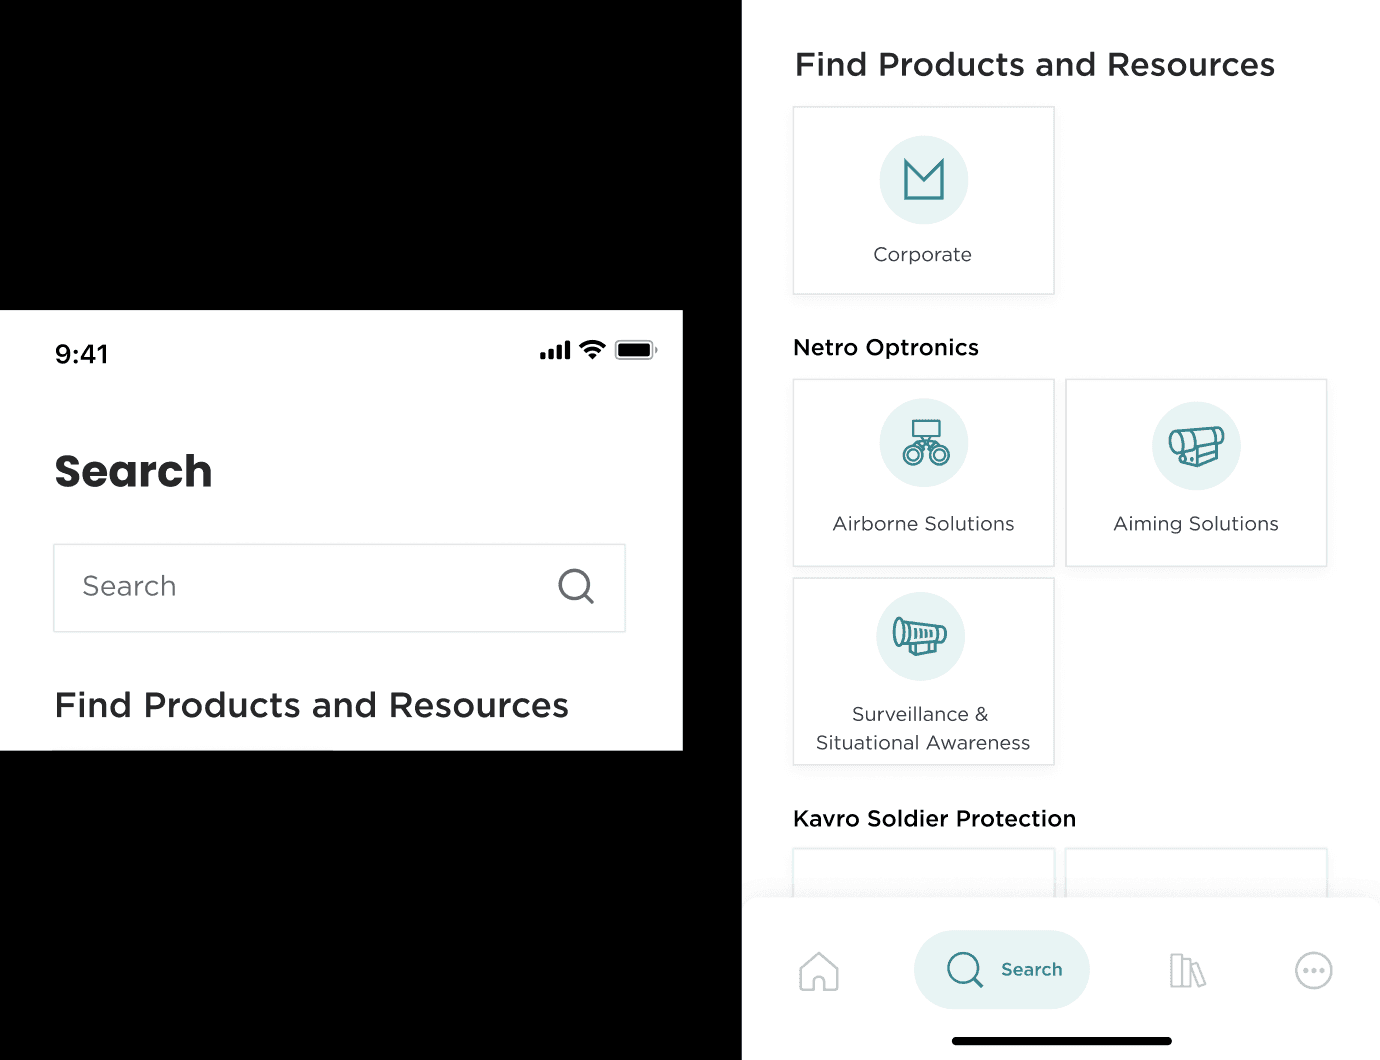The height and width of the screenshot is (1060, 1380).
Task: Click the Wi-Fi status icon
Action: [592, 350]
